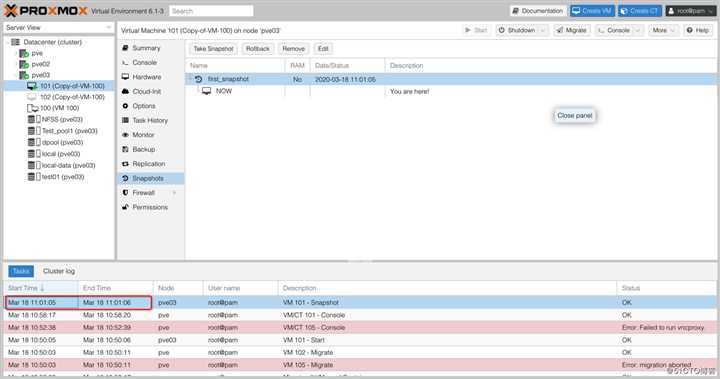
Task: Open the VM Console menu item
Action: (x=151, y=62)
